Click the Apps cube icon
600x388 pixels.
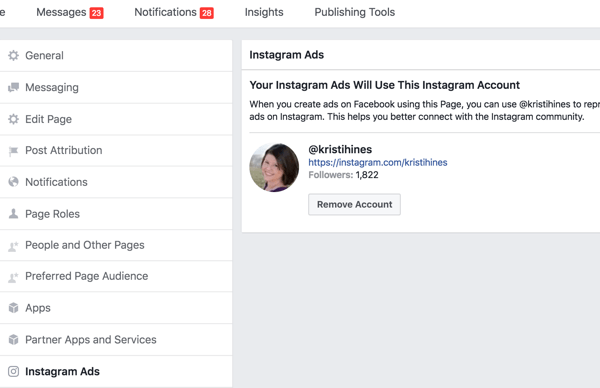[13, 308]
